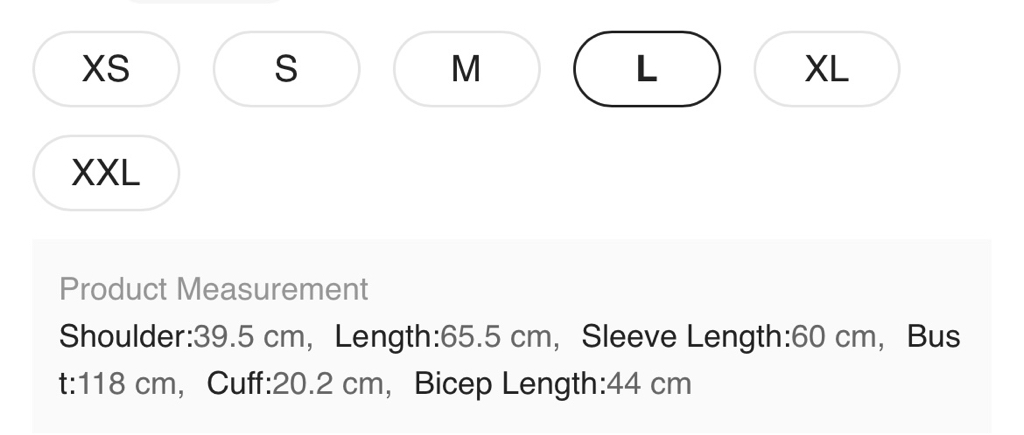Click the Sleeve Length label
Image resolution: width=1024 pixels, height=435 pixels.
point(685,336)
